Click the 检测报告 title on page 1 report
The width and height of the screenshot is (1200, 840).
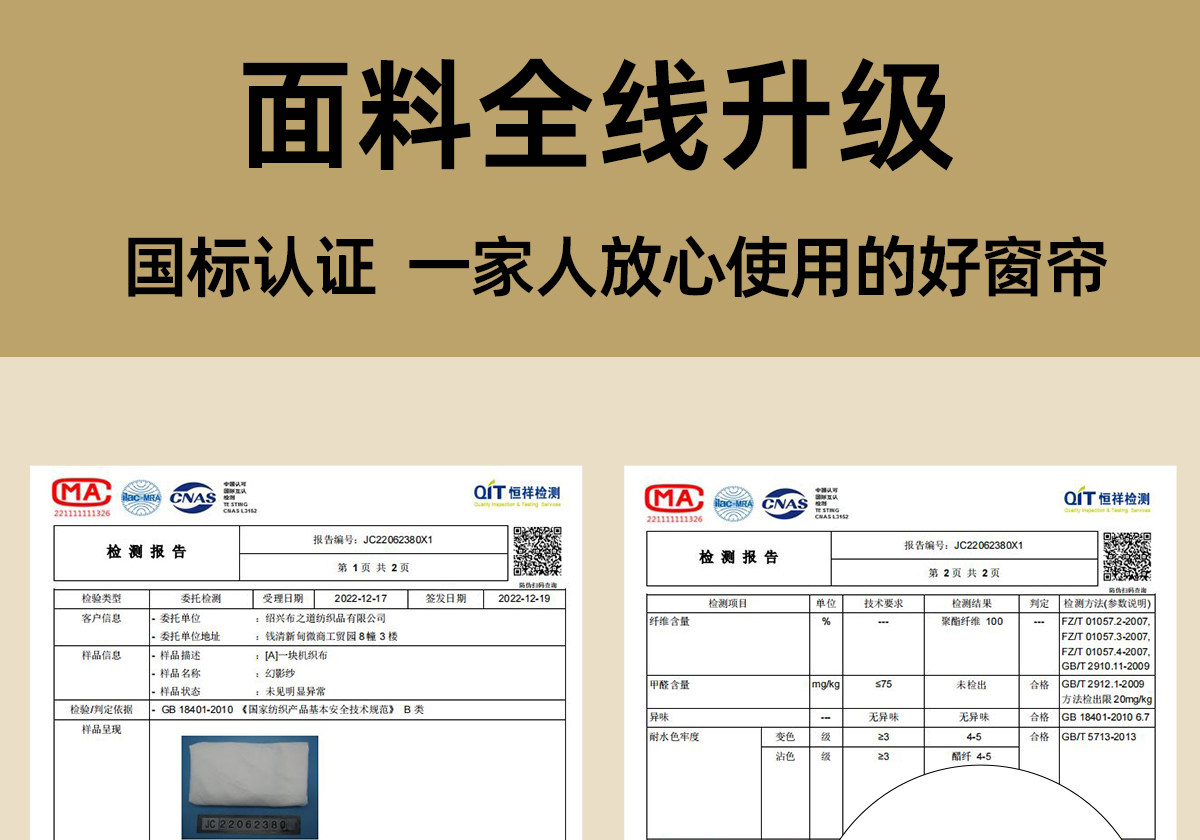[147, 552]
